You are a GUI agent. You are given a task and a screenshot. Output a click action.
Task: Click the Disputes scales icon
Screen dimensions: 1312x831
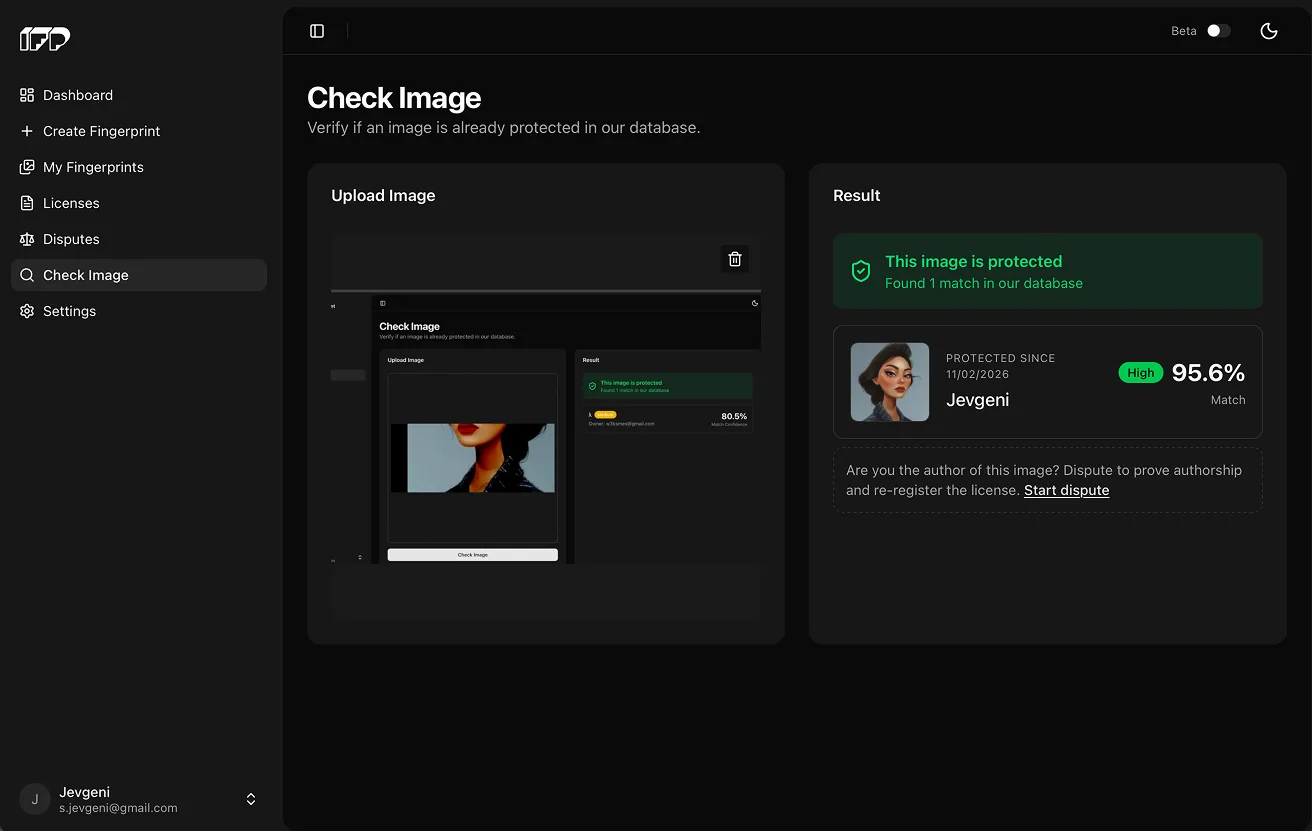click(x=27, y=239)
